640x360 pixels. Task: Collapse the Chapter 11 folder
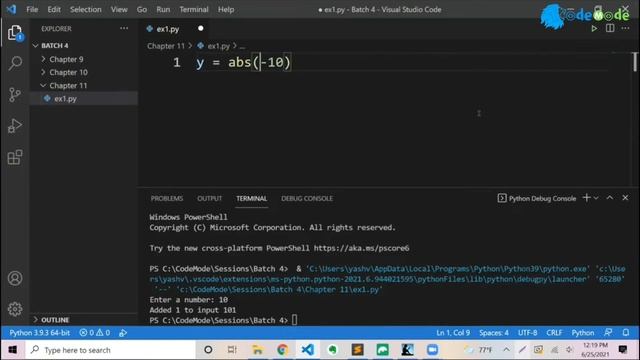(68, 85)
